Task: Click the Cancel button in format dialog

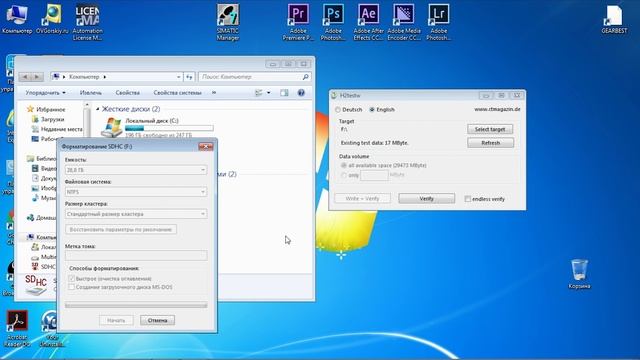Action: coord(158,320)
